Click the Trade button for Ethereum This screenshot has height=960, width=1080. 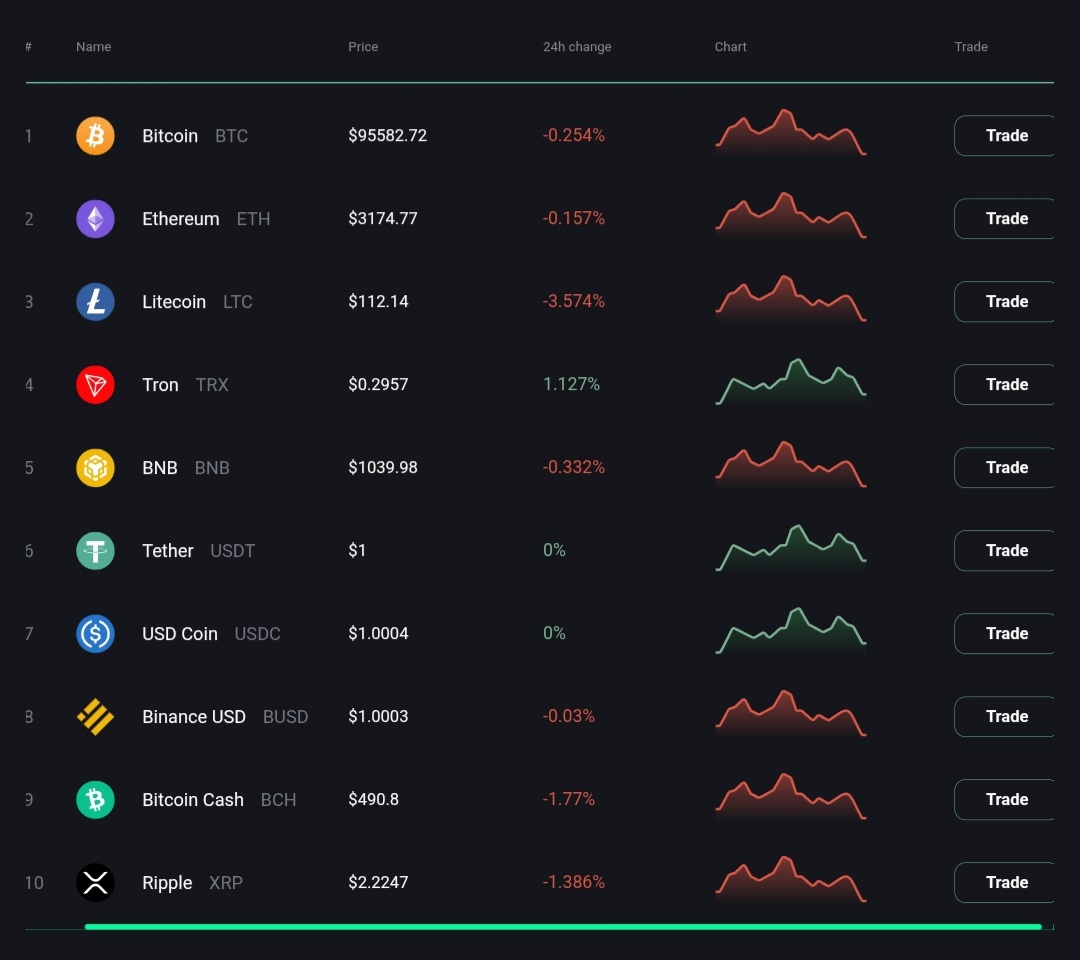coord(1004,219)
